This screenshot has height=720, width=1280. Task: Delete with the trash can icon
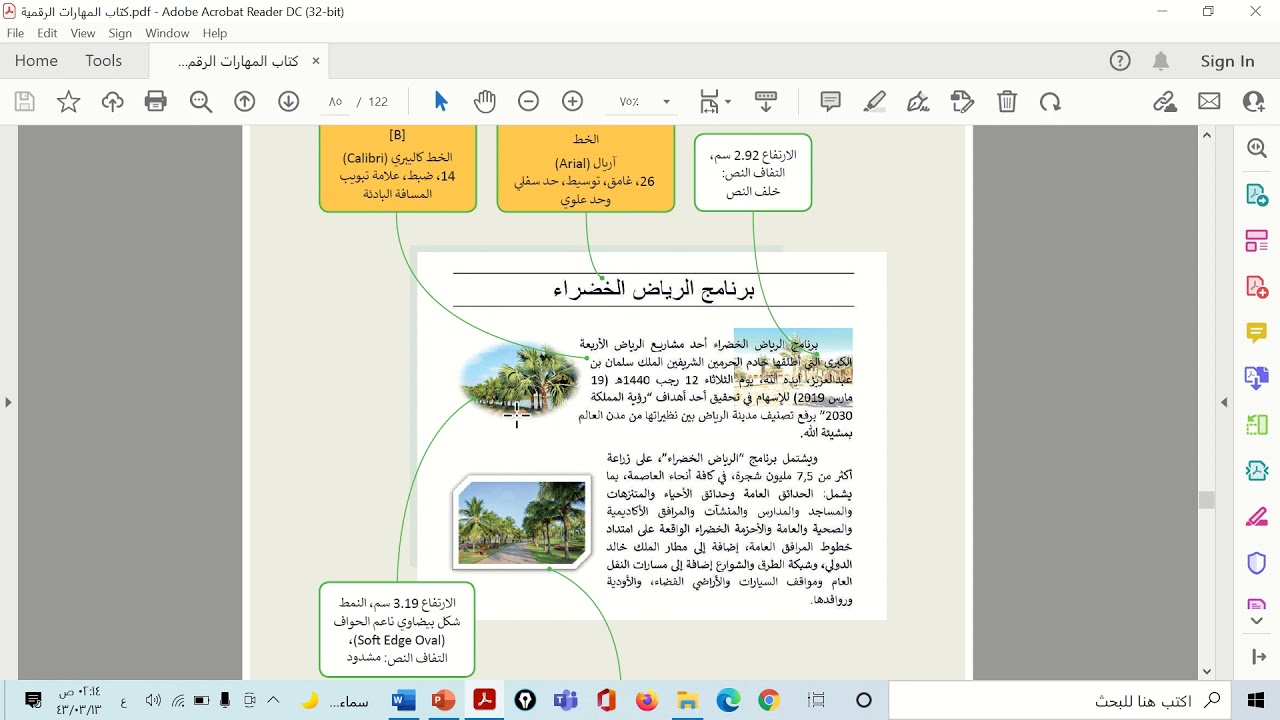click(x=1007, y=101)
